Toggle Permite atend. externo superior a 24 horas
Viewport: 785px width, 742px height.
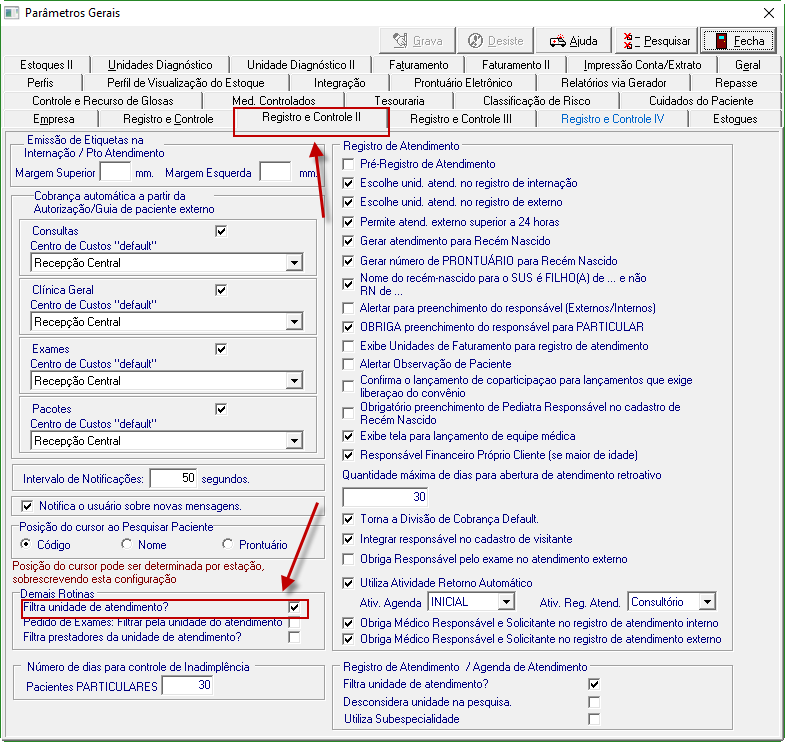pyautogui.click(x=348, y=222)
